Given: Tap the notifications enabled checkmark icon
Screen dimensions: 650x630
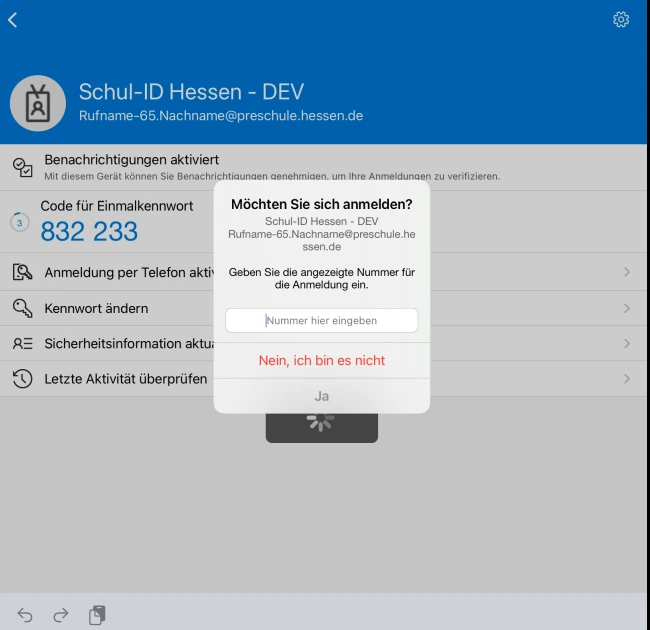Looking at the screenshot, I should click(22, 167).
